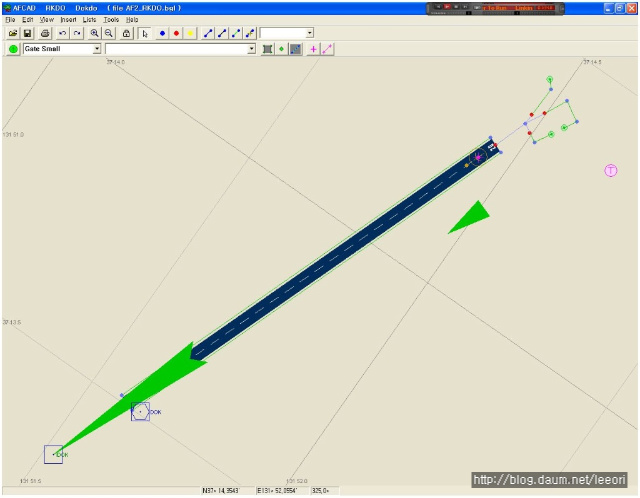Select the magenta line tool
The height and width of the screenshot is (498, 640).
coord(327,49)
